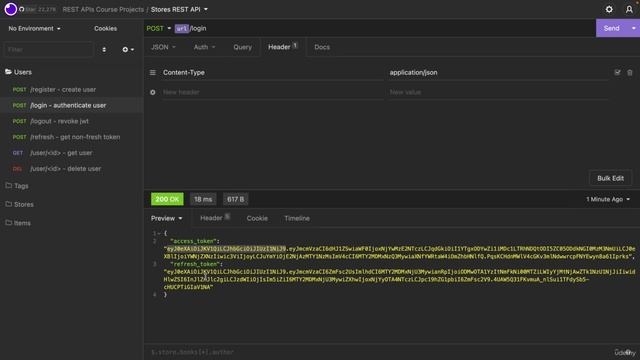Click the New value field
This screenshot has height=360, width=640.
[498, 92]
